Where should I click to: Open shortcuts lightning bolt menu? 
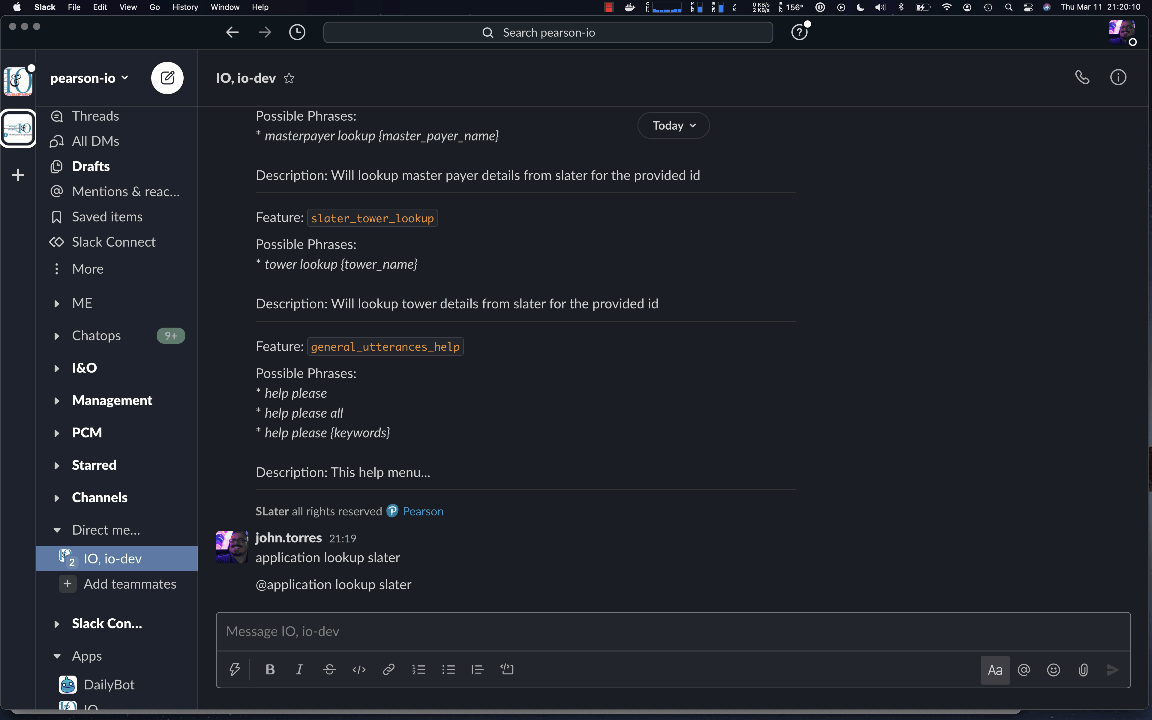tap(234, 669)
